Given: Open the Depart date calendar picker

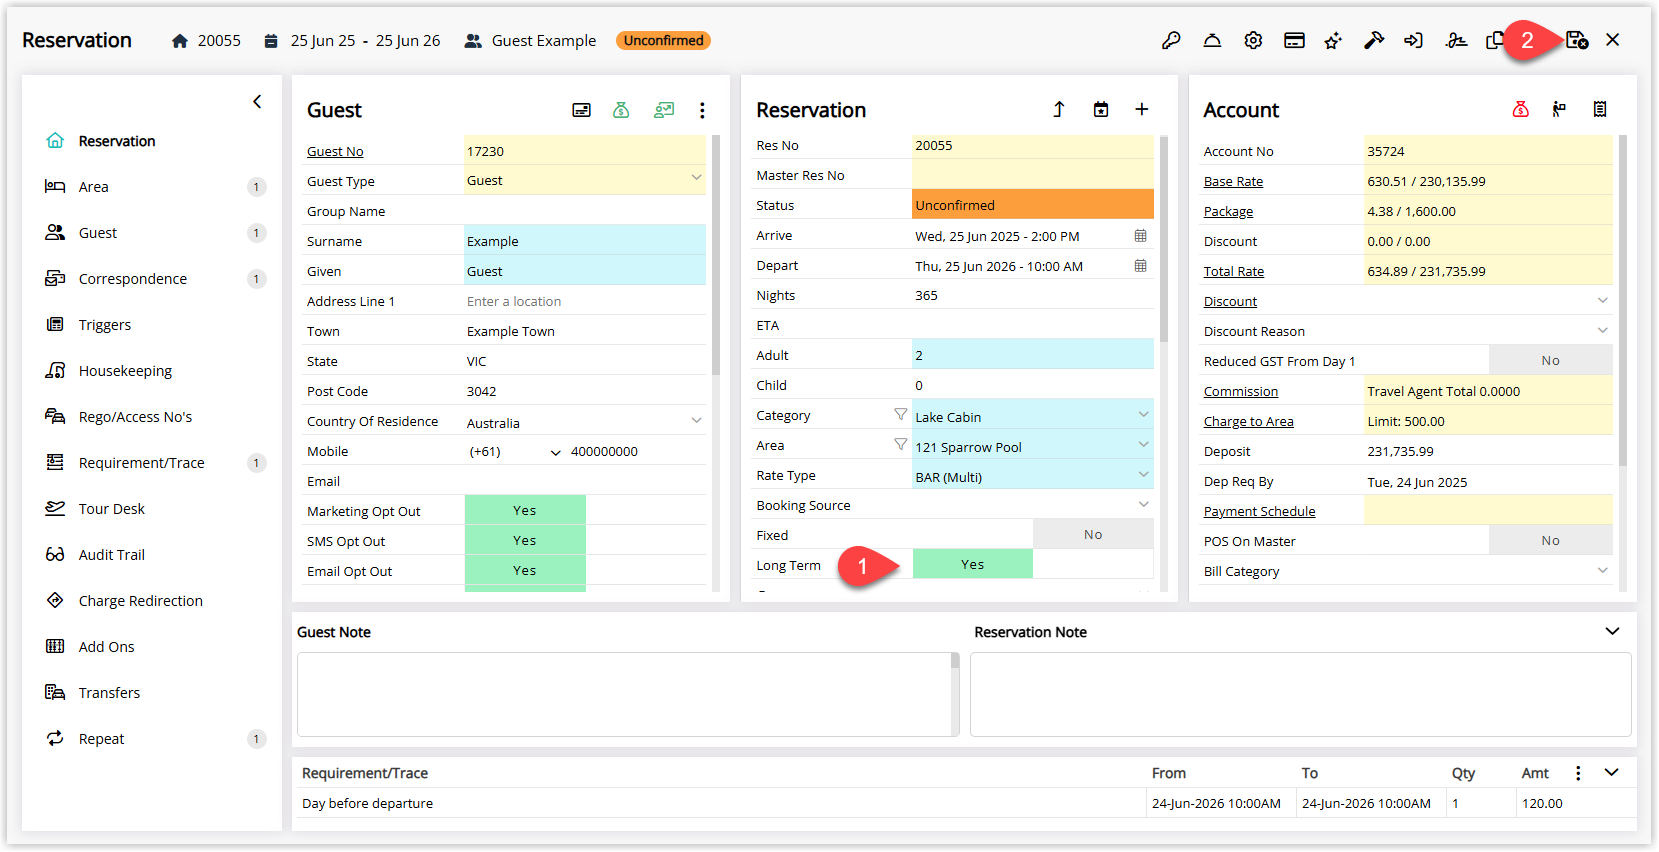Looking at the screenshot, I should click(x=1140, y=266).
